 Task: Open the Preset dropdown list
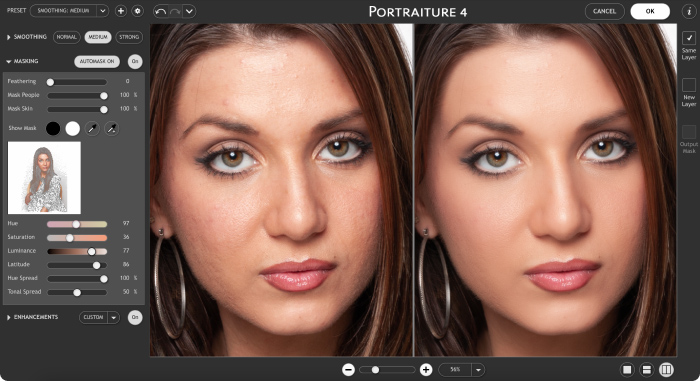[x=103, y=11]
